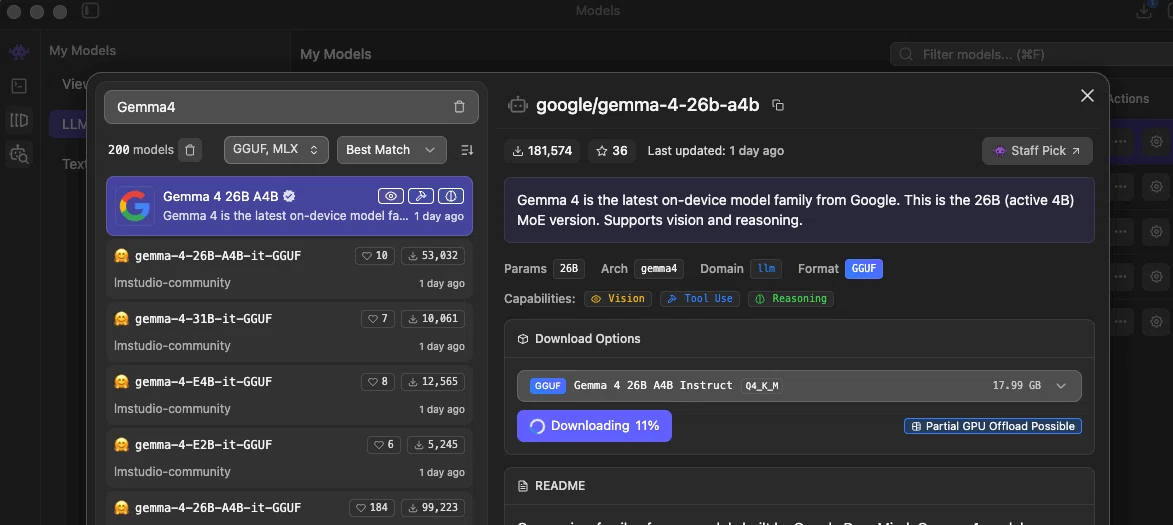This screenshot has height=525, width=1173.
Task: Select the gemma-4-E4B-it-GGUF result
Action: (289, 394)
